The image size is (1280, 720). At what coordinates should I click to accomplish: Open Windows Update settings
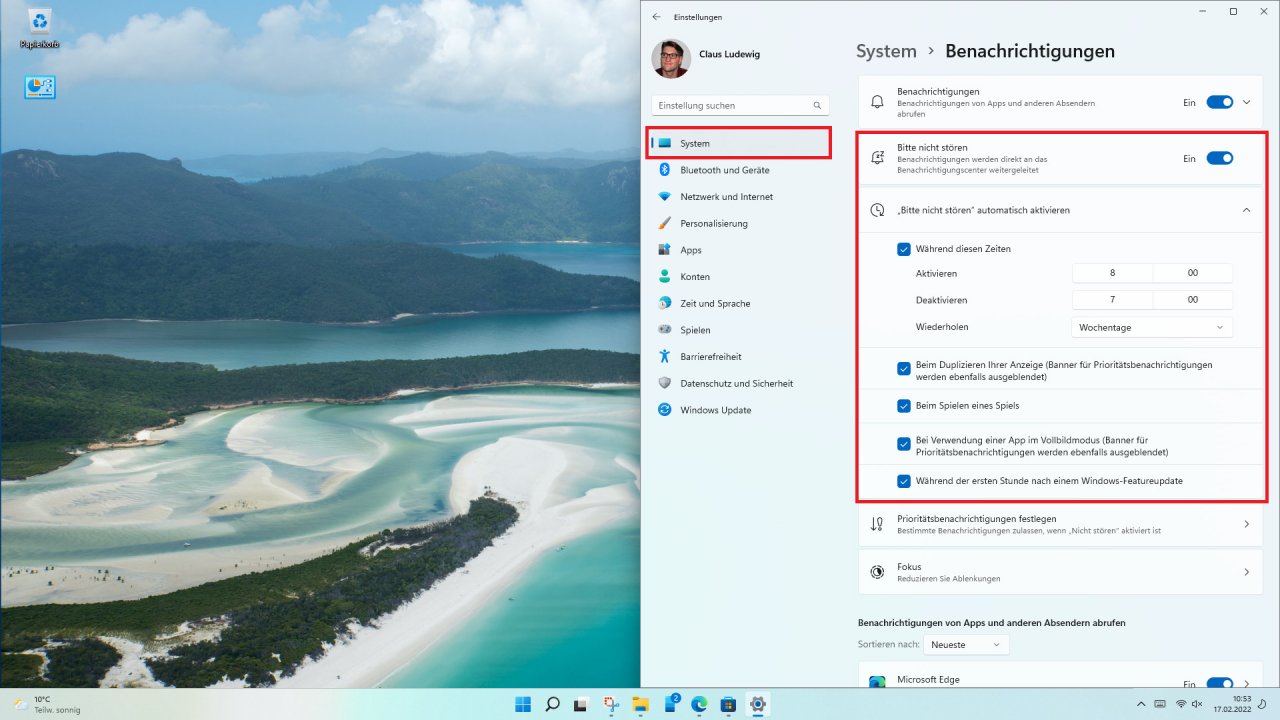point(740,410)
